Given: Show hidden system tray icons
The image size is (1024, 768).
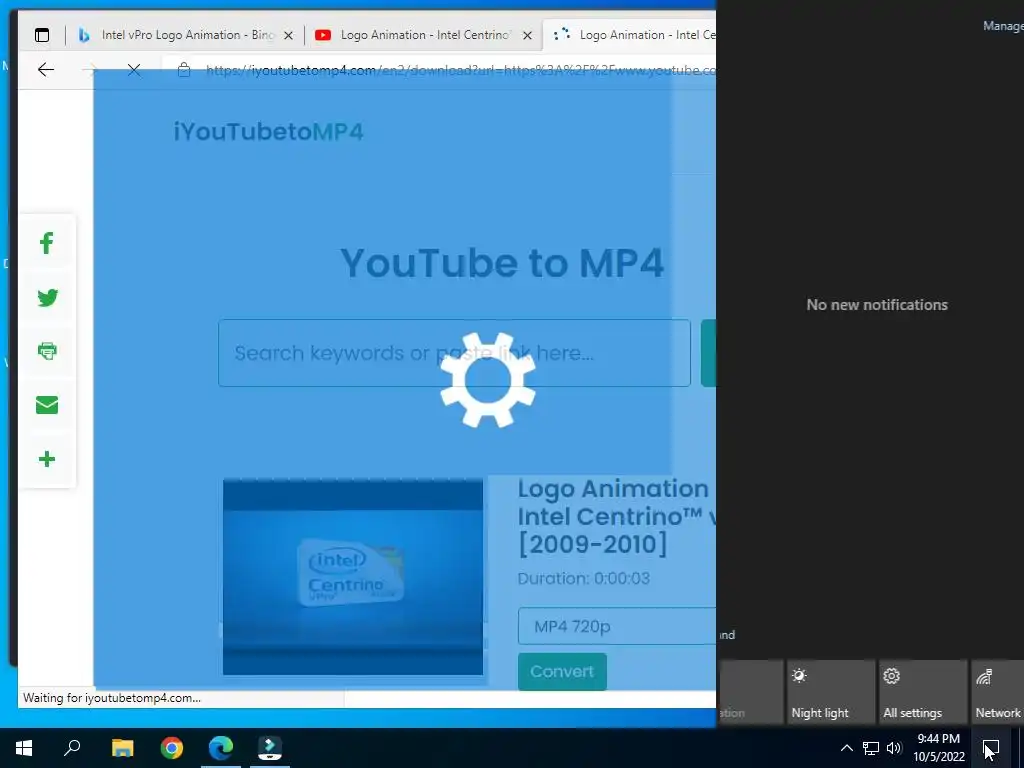Looking at the screenshot, I should [846, 748].
